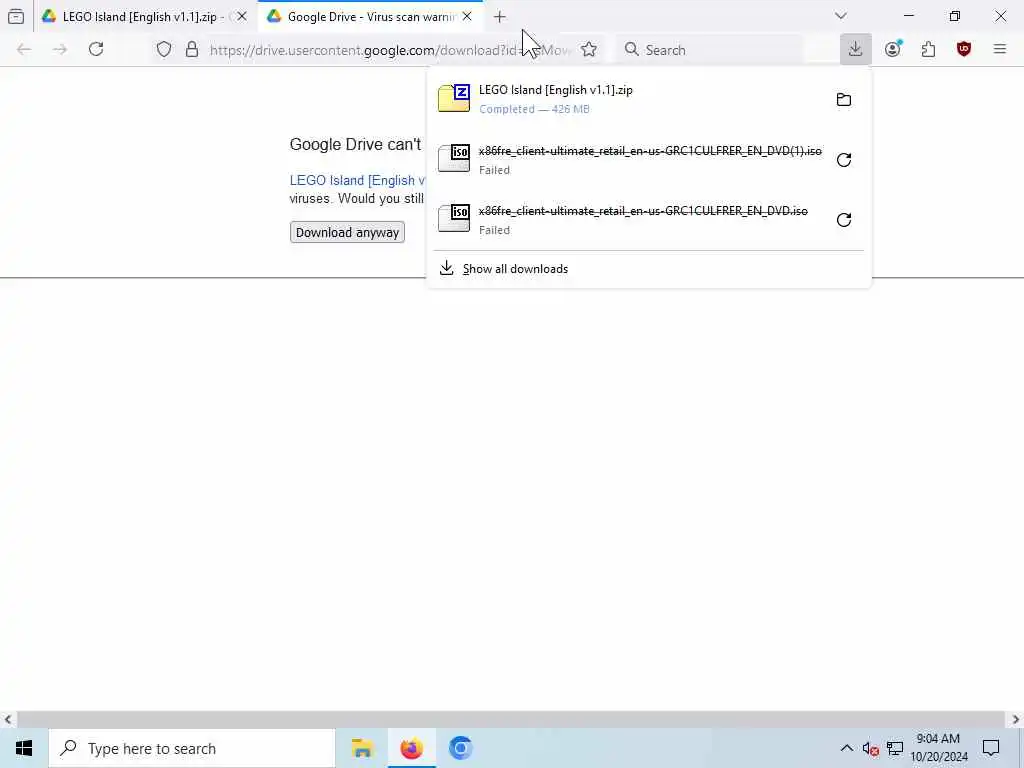
Task: Open the Firefox hamburger menu
Action: 999,49
